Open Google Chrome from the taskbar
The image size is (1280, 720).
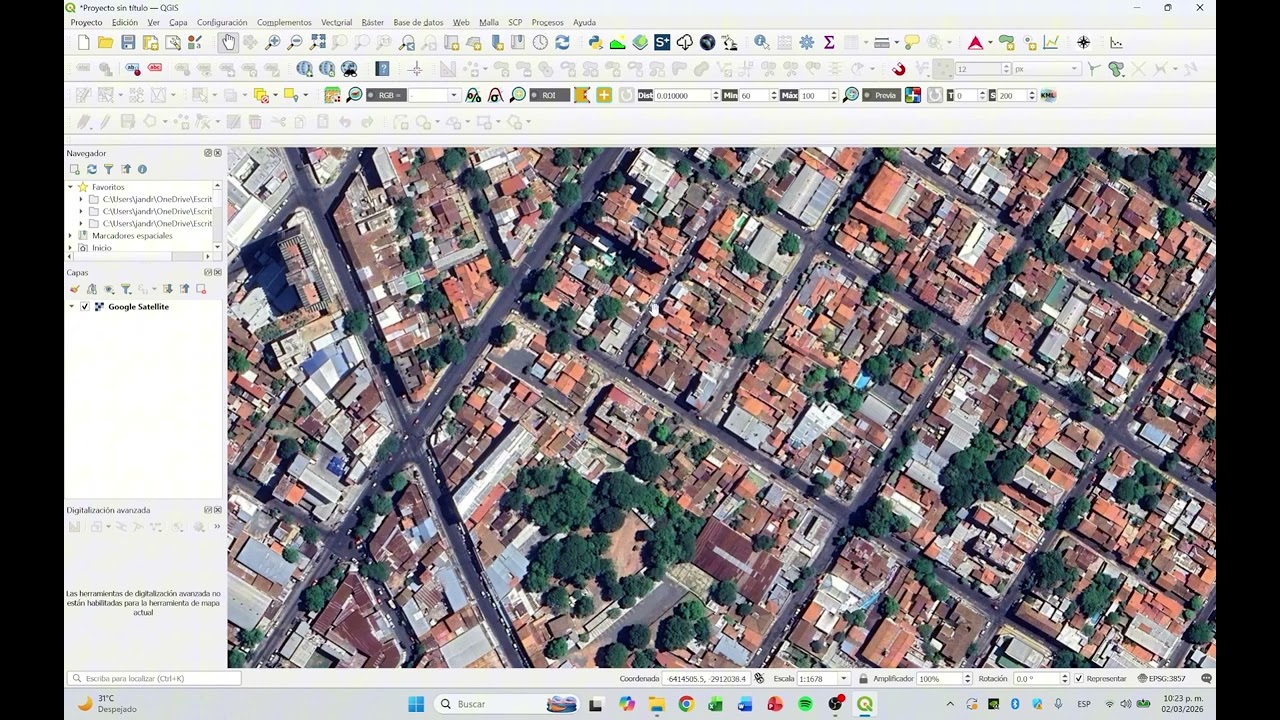click(x=686, y=704)
